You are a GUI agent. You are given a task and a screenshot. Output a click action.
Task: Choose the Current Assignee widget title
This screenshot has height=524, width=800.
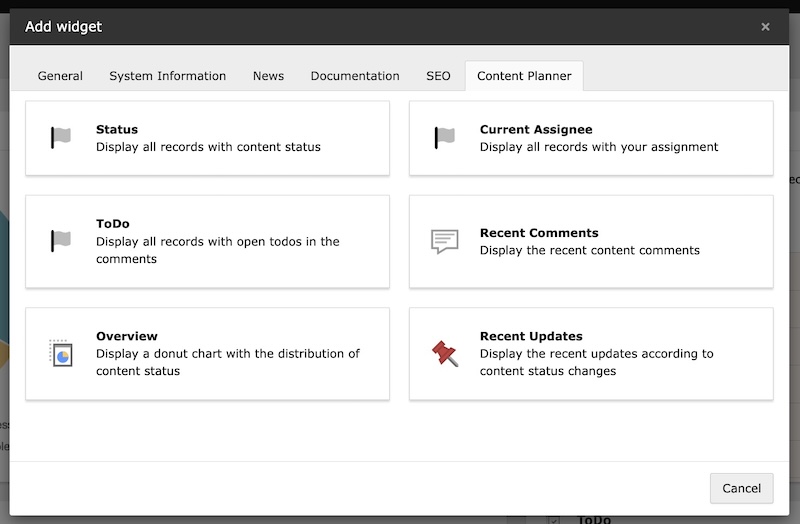point(536,129)
